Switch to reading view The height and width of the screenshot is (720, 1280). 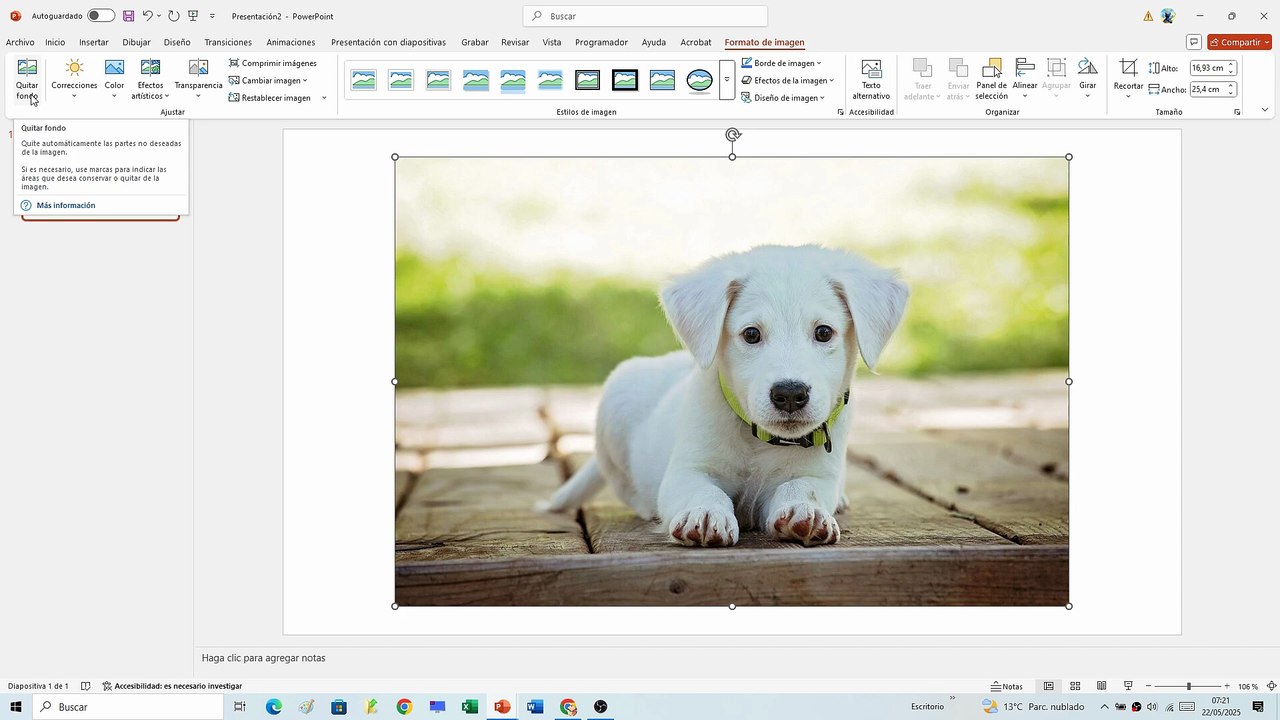click(1101, 686)
